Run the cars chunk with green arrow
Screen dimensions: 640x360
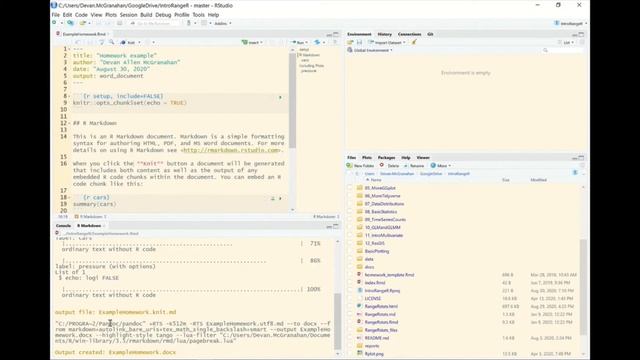click(x=280, y=198)
